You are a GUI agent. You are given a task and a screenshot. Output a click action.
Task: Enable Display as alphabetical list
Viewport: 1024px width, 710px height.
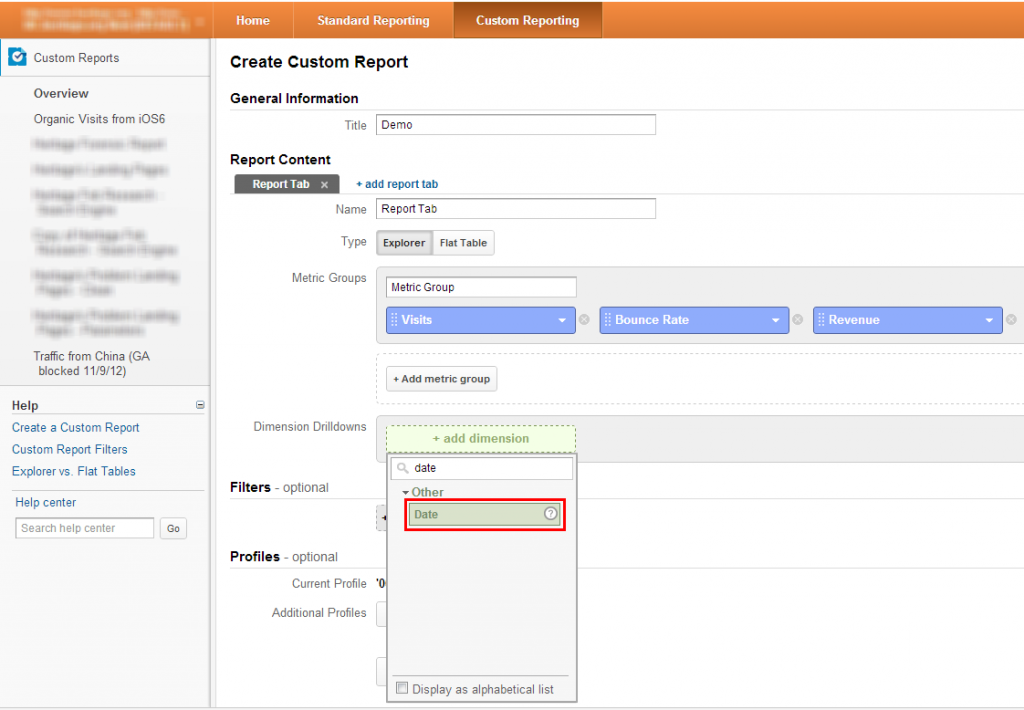402,688
